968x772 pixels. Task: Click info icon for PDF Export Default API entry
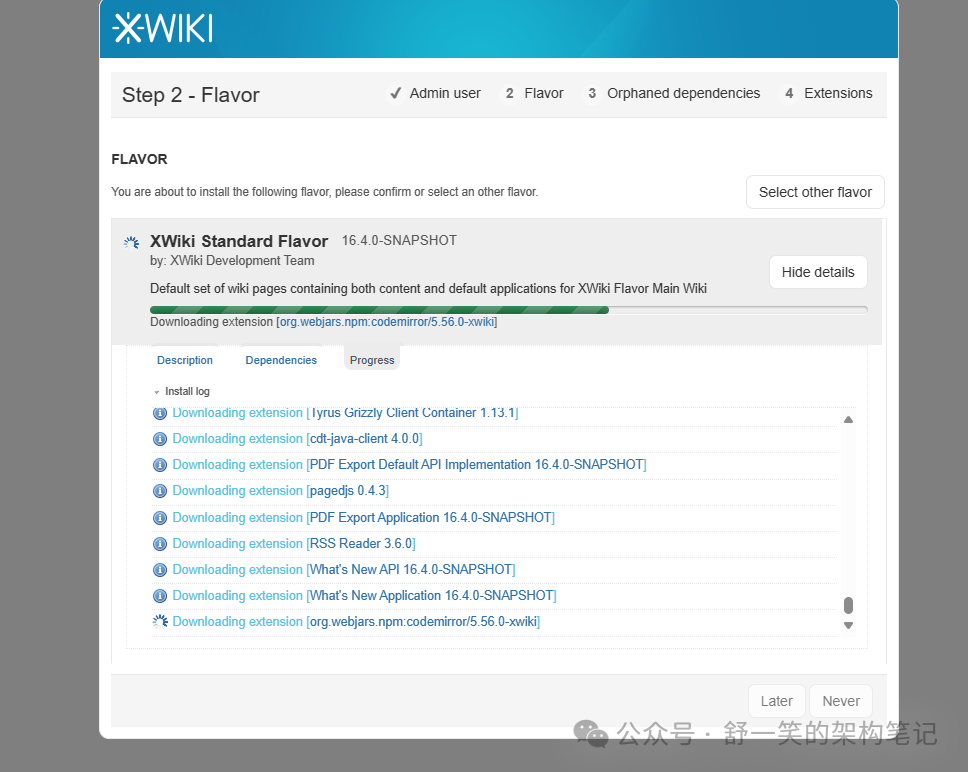click(x=160, y=465)
